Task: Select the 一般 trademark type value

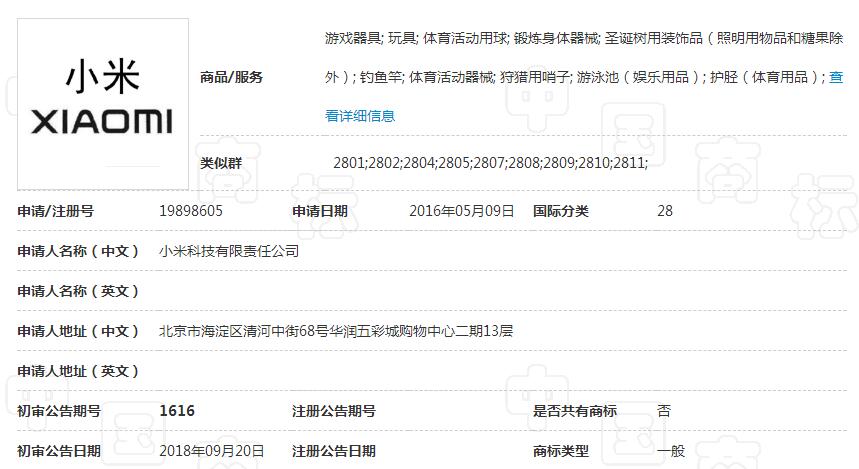Action: pyautogui.click(x=671, y=451)
